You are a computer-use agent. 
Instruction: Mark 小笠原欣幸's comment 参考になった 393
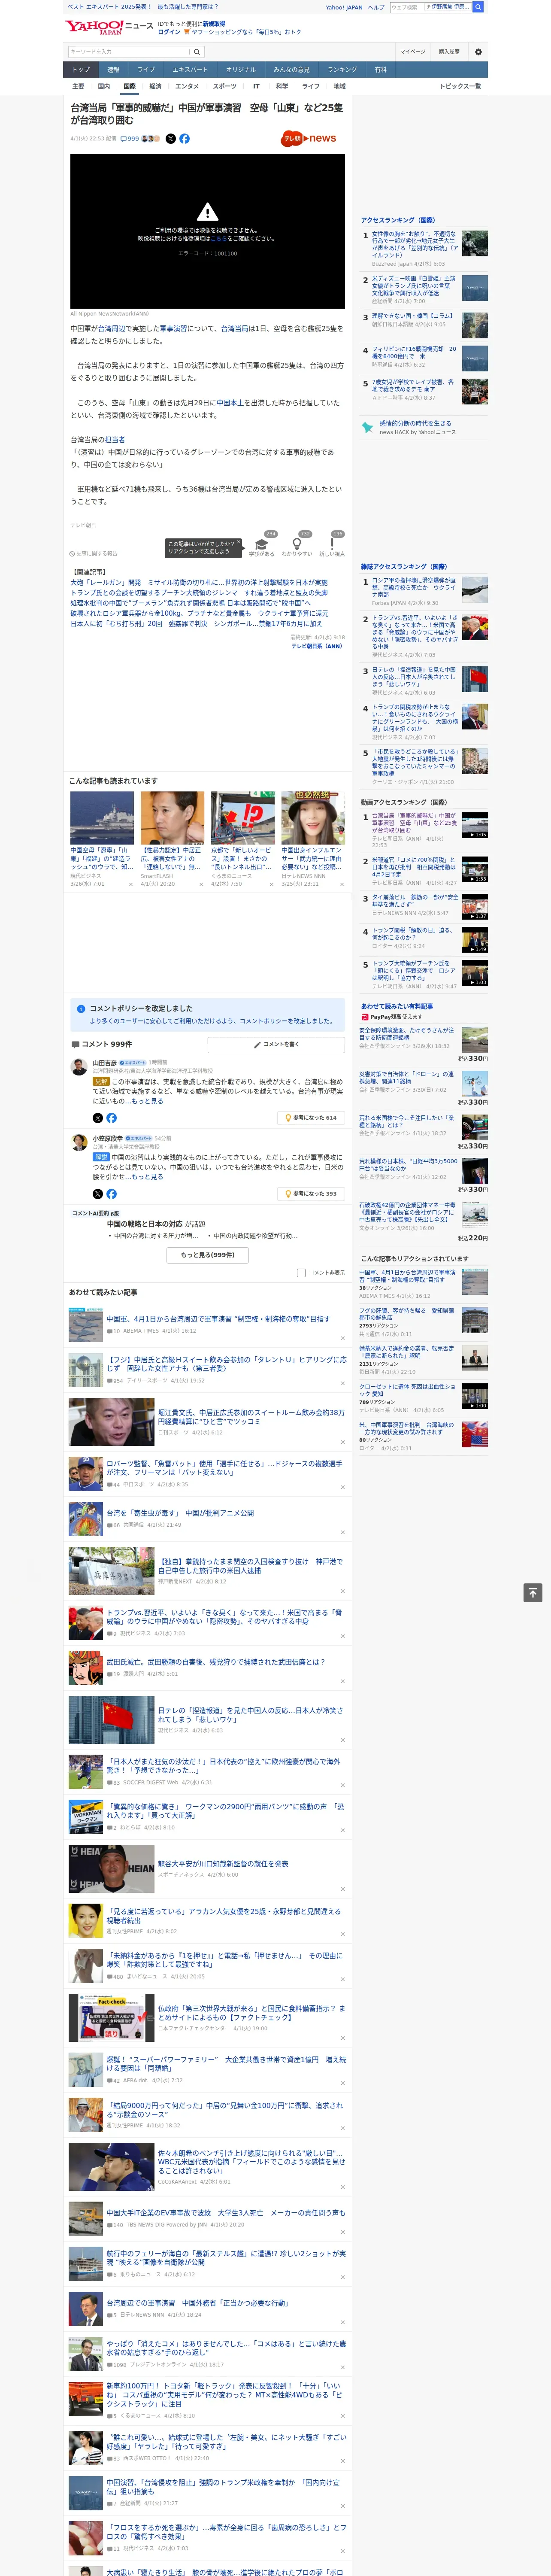coord(311,1194)
